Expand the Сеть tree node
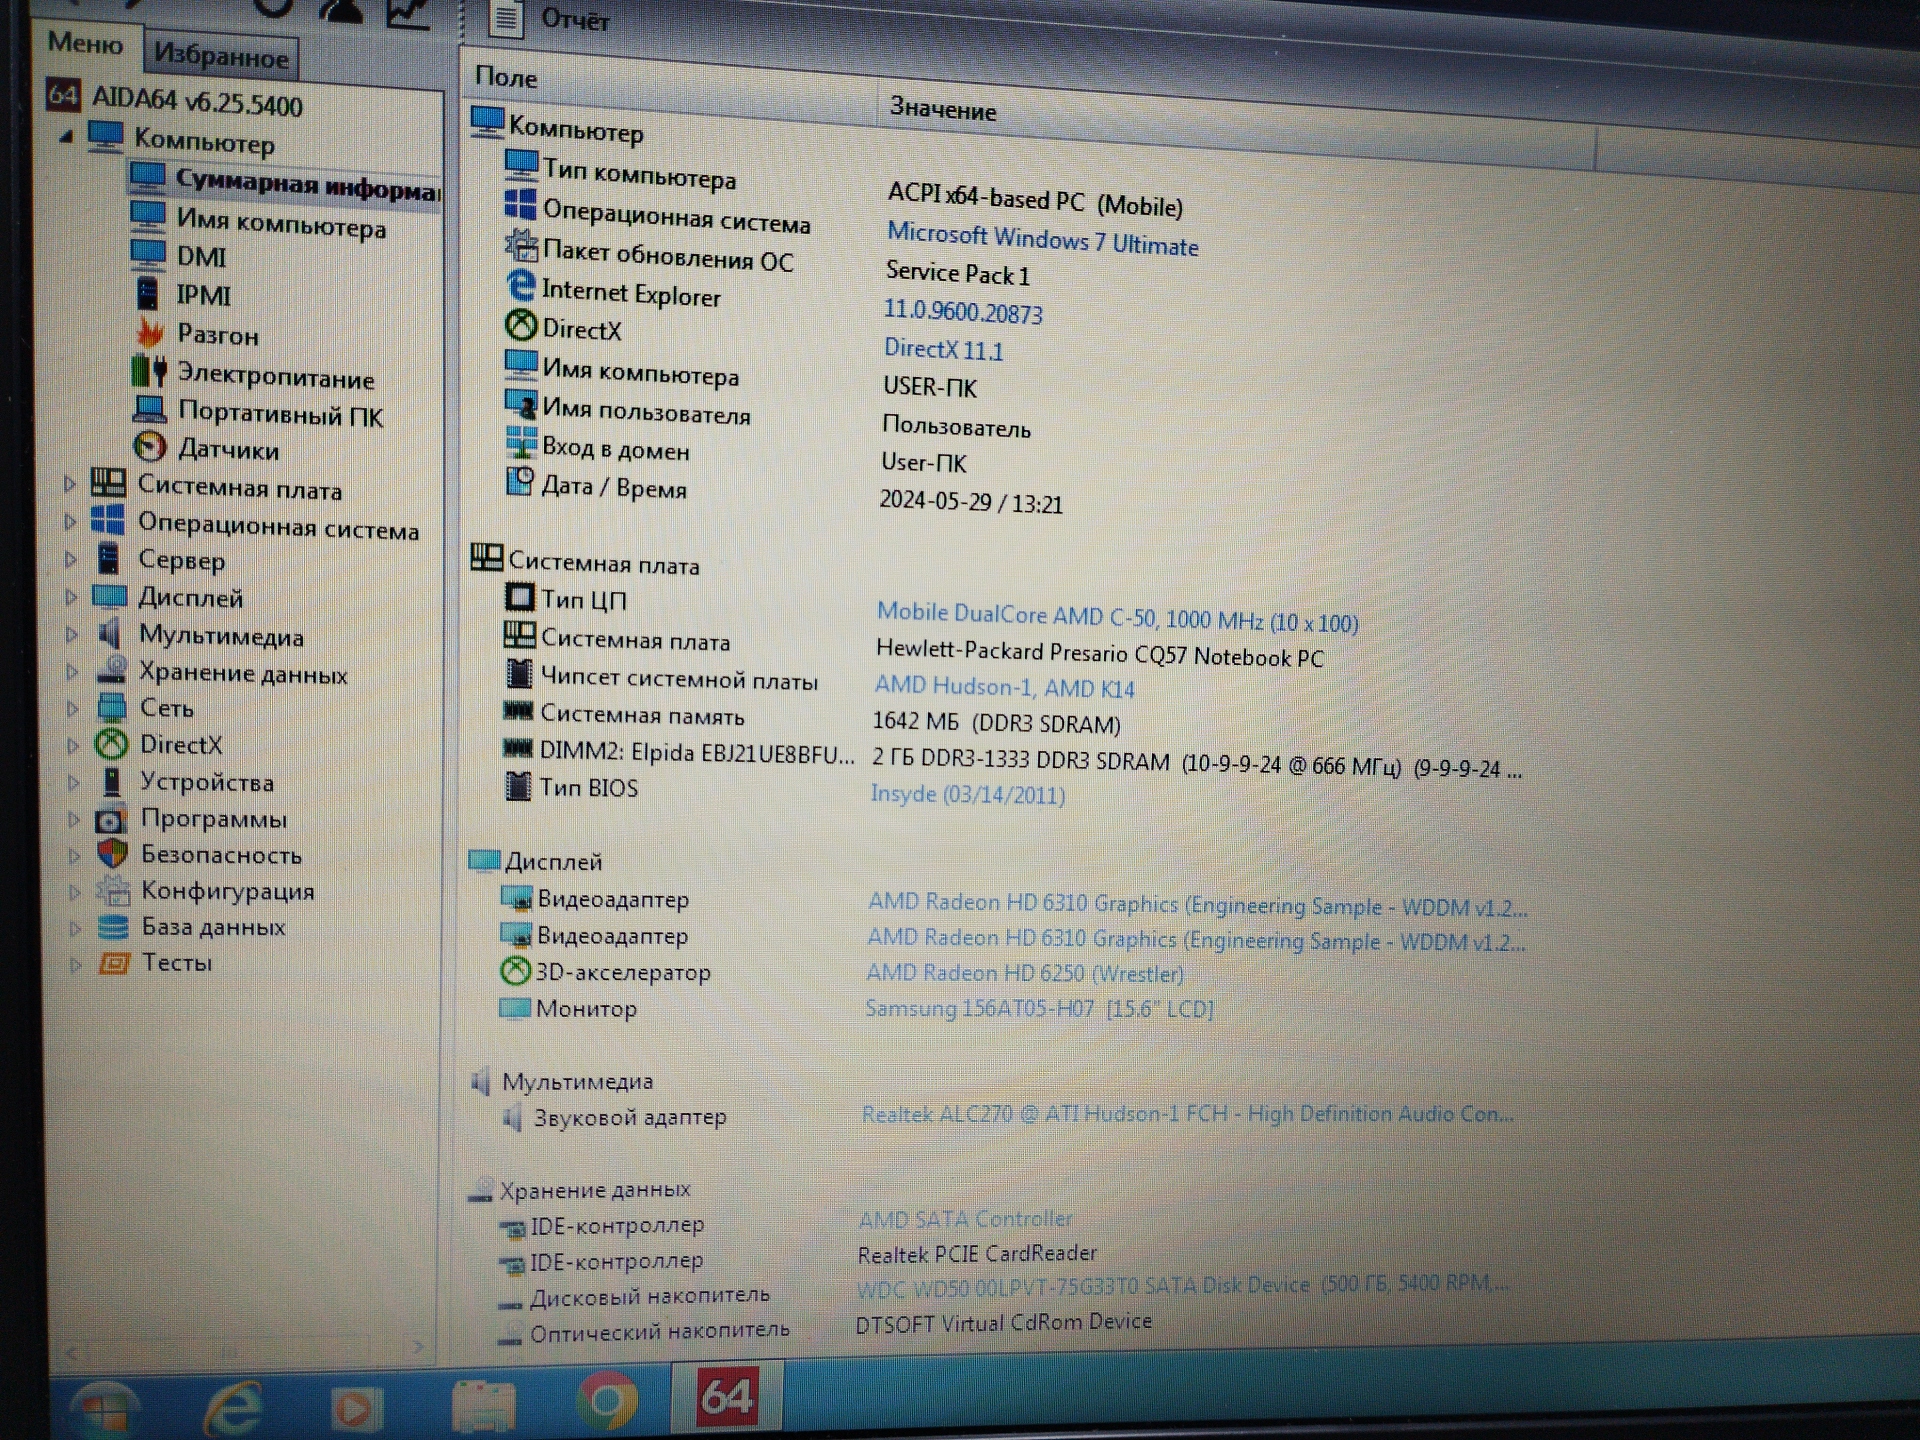 click(73, 708)
